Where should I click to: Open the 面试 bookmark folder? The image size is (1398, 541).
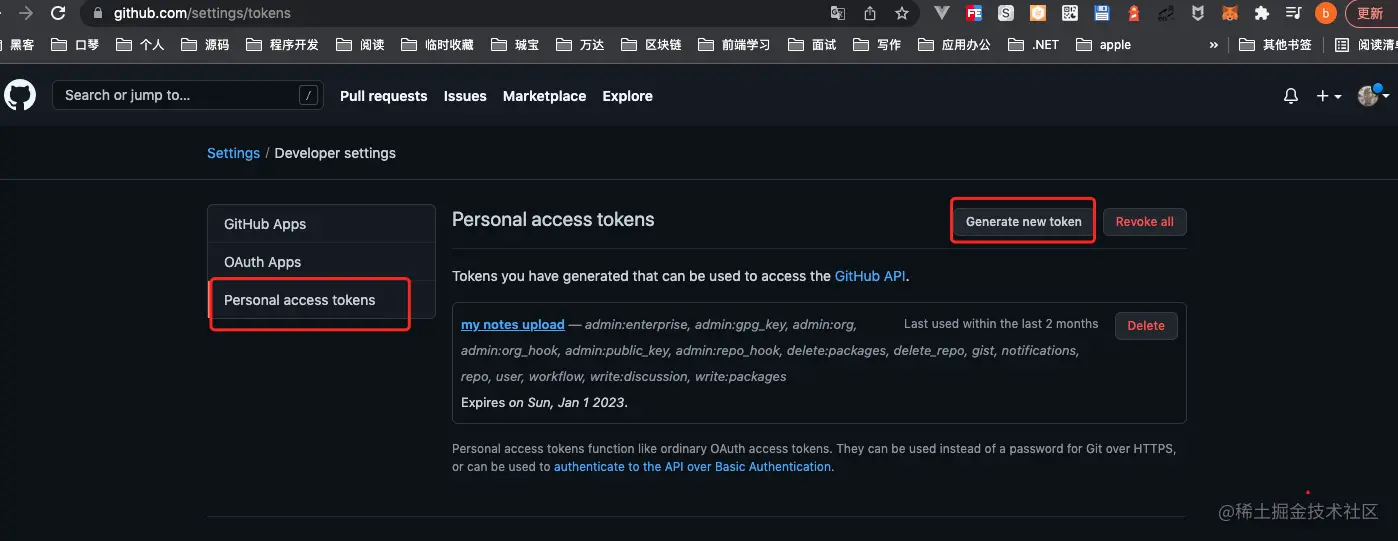(x=812, y=45)
